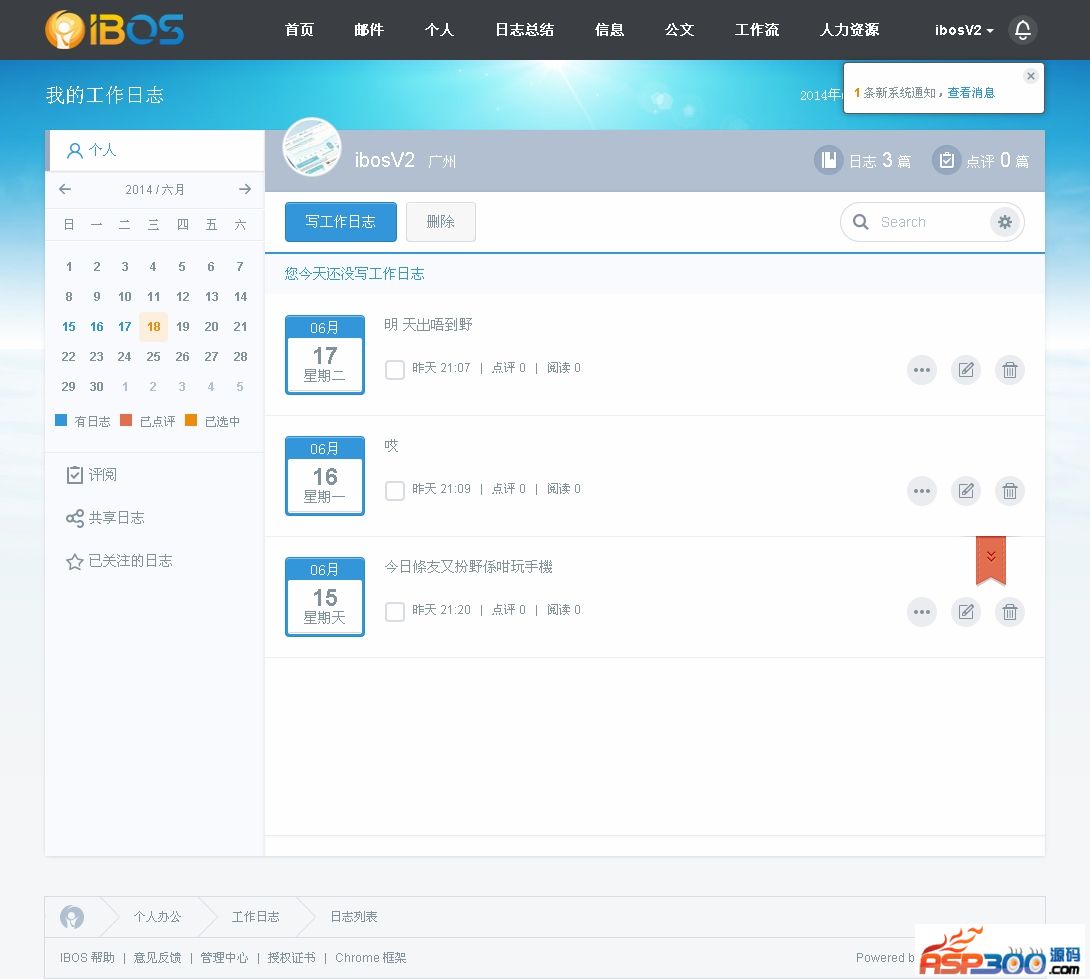The width and height of the screenshot is (1090, 979).
Task: Open the log titled 明 天出唔到野
Action: [428, 325]
